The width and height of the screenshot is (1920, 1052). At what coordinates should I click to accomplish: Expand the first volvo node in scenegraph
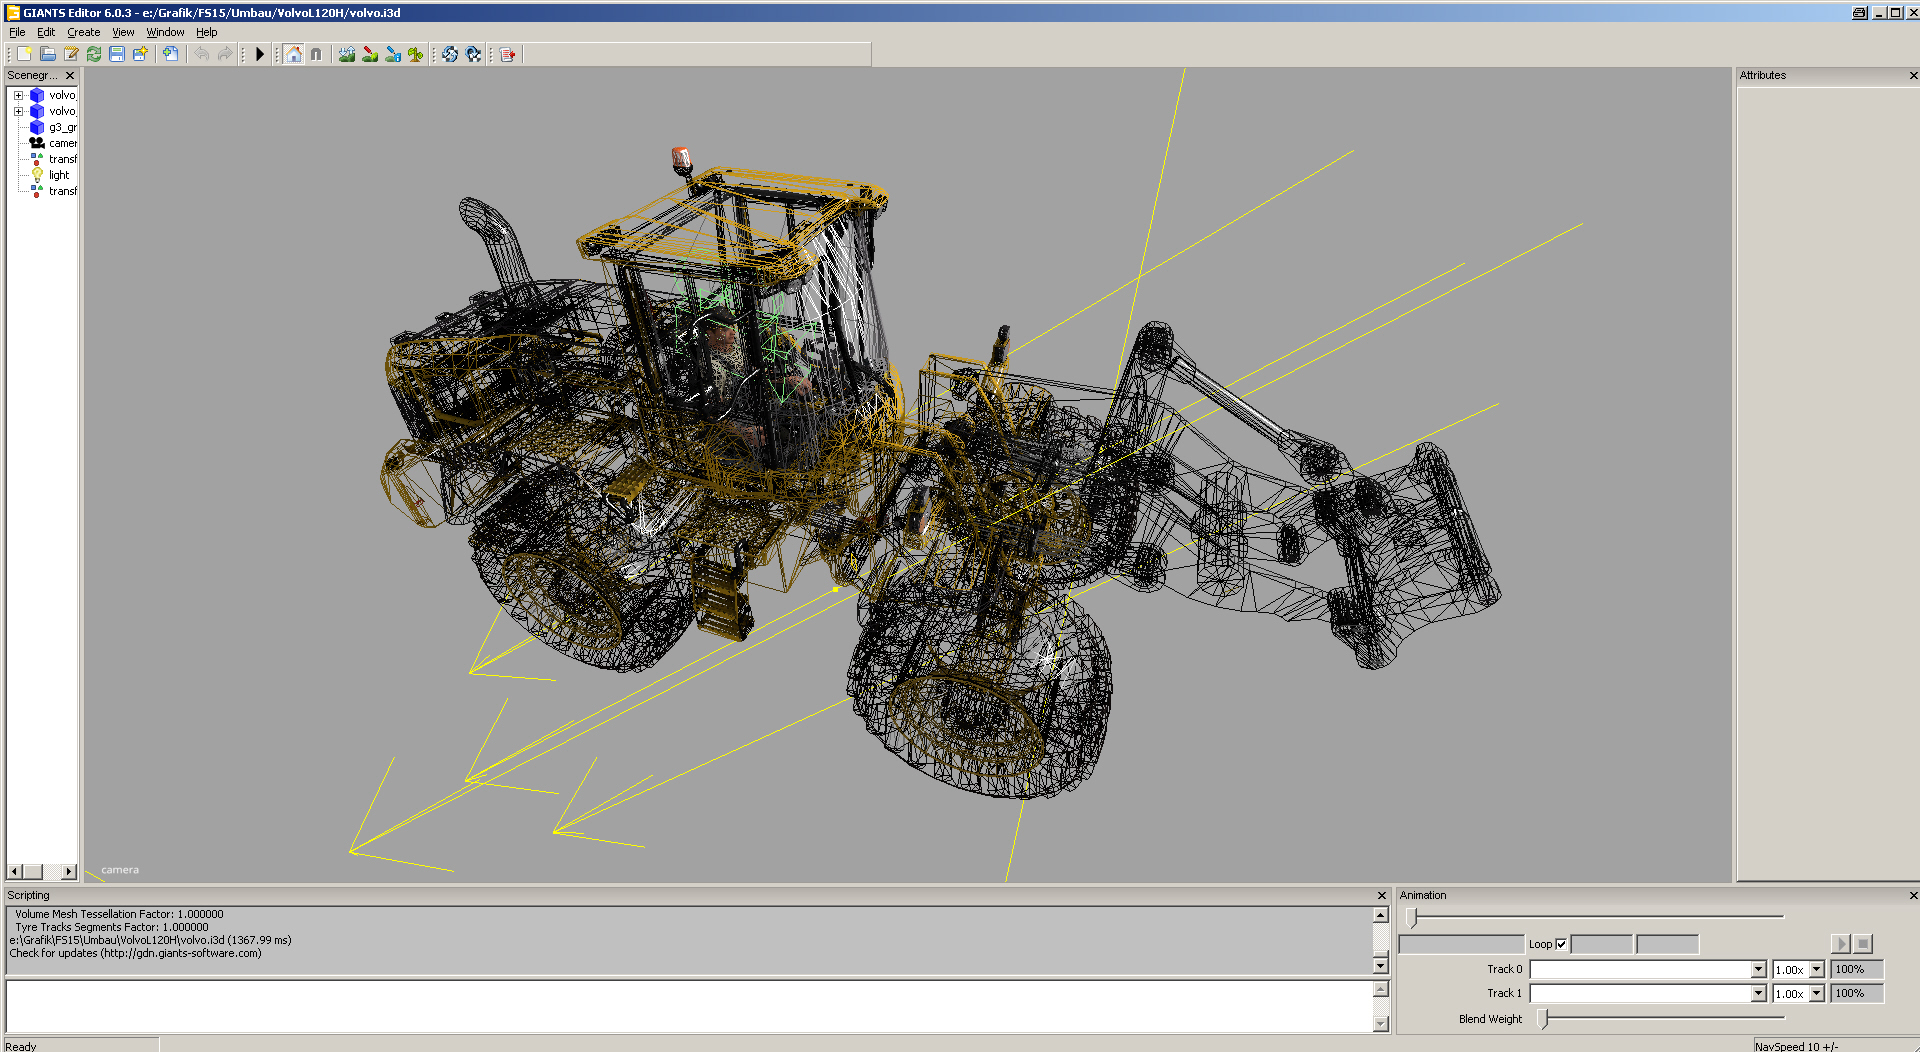coord(18,96)
